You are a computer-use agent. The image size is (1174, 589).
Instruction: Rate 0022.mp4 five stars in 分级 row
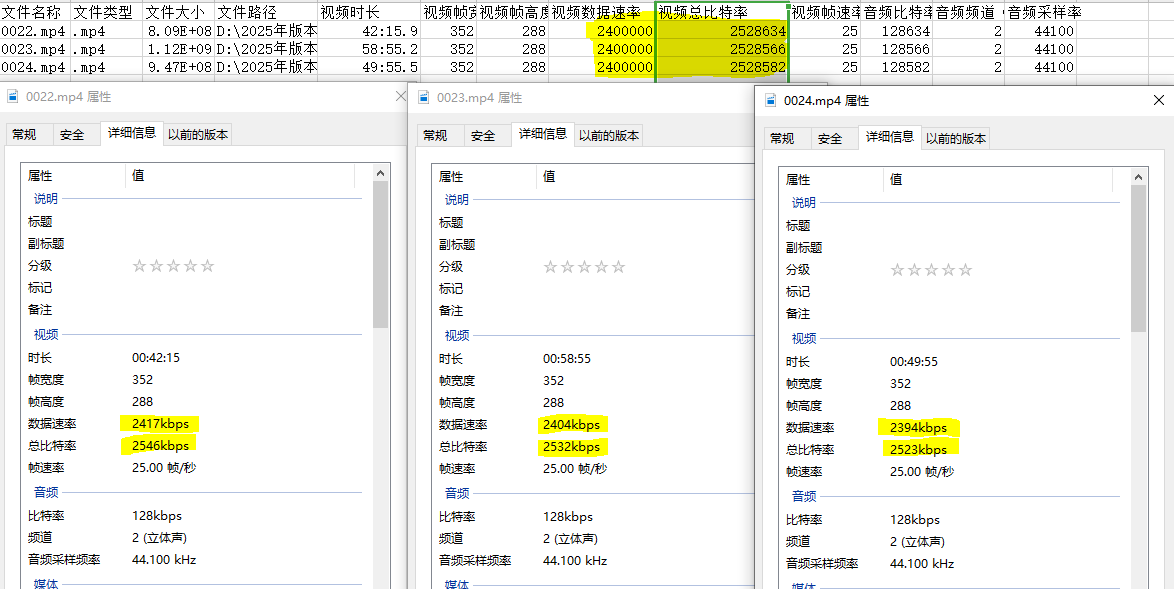pos(207,266)
